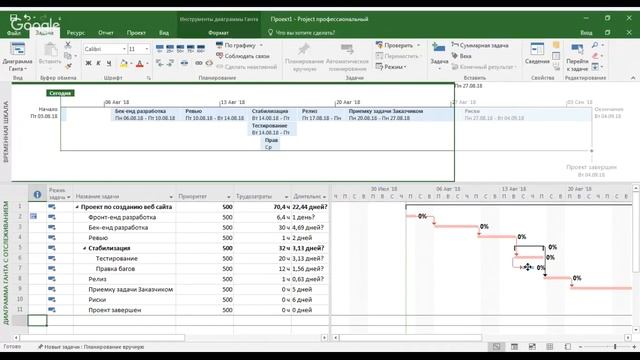The height and width of the screenshot is (360, 640).
Task: Open the font size 11 dropdown
Action: (147, 49)
